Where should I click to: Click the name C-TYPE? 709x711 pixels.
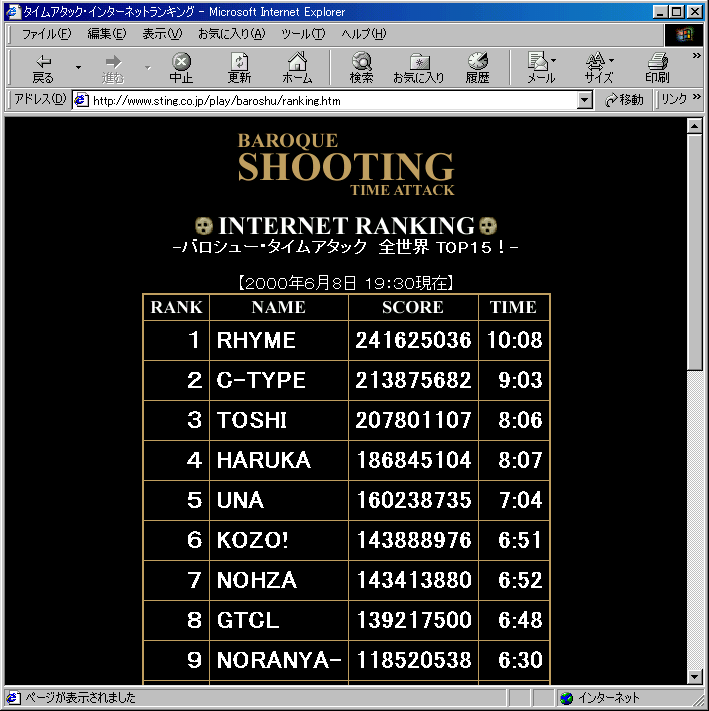(x=261, y=380)
